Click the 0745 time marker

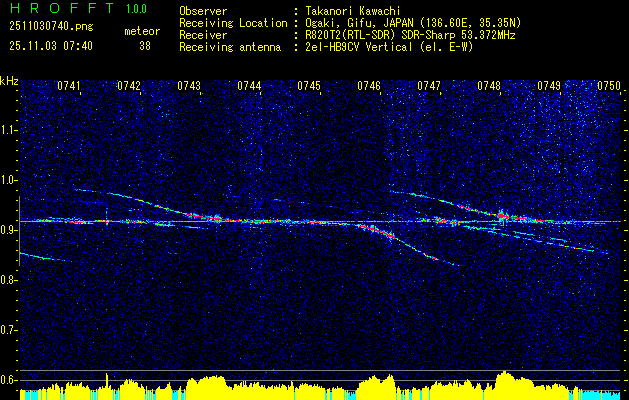tap(309, 86)
